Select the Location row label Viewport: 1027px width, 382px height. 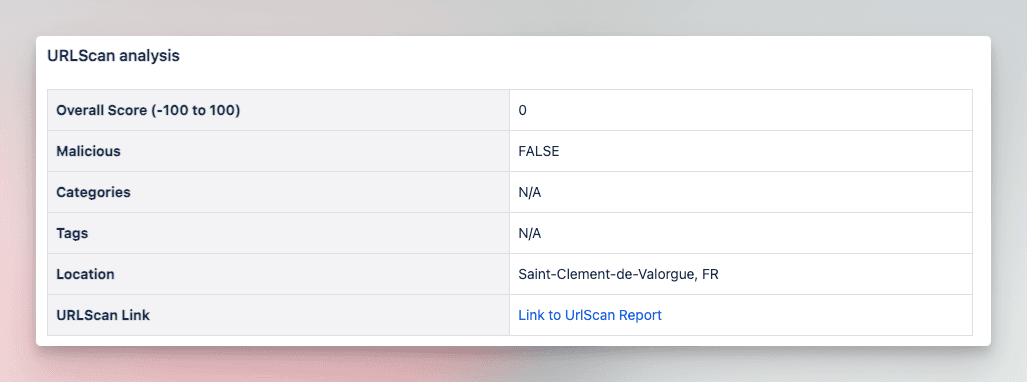pos(85,275)
